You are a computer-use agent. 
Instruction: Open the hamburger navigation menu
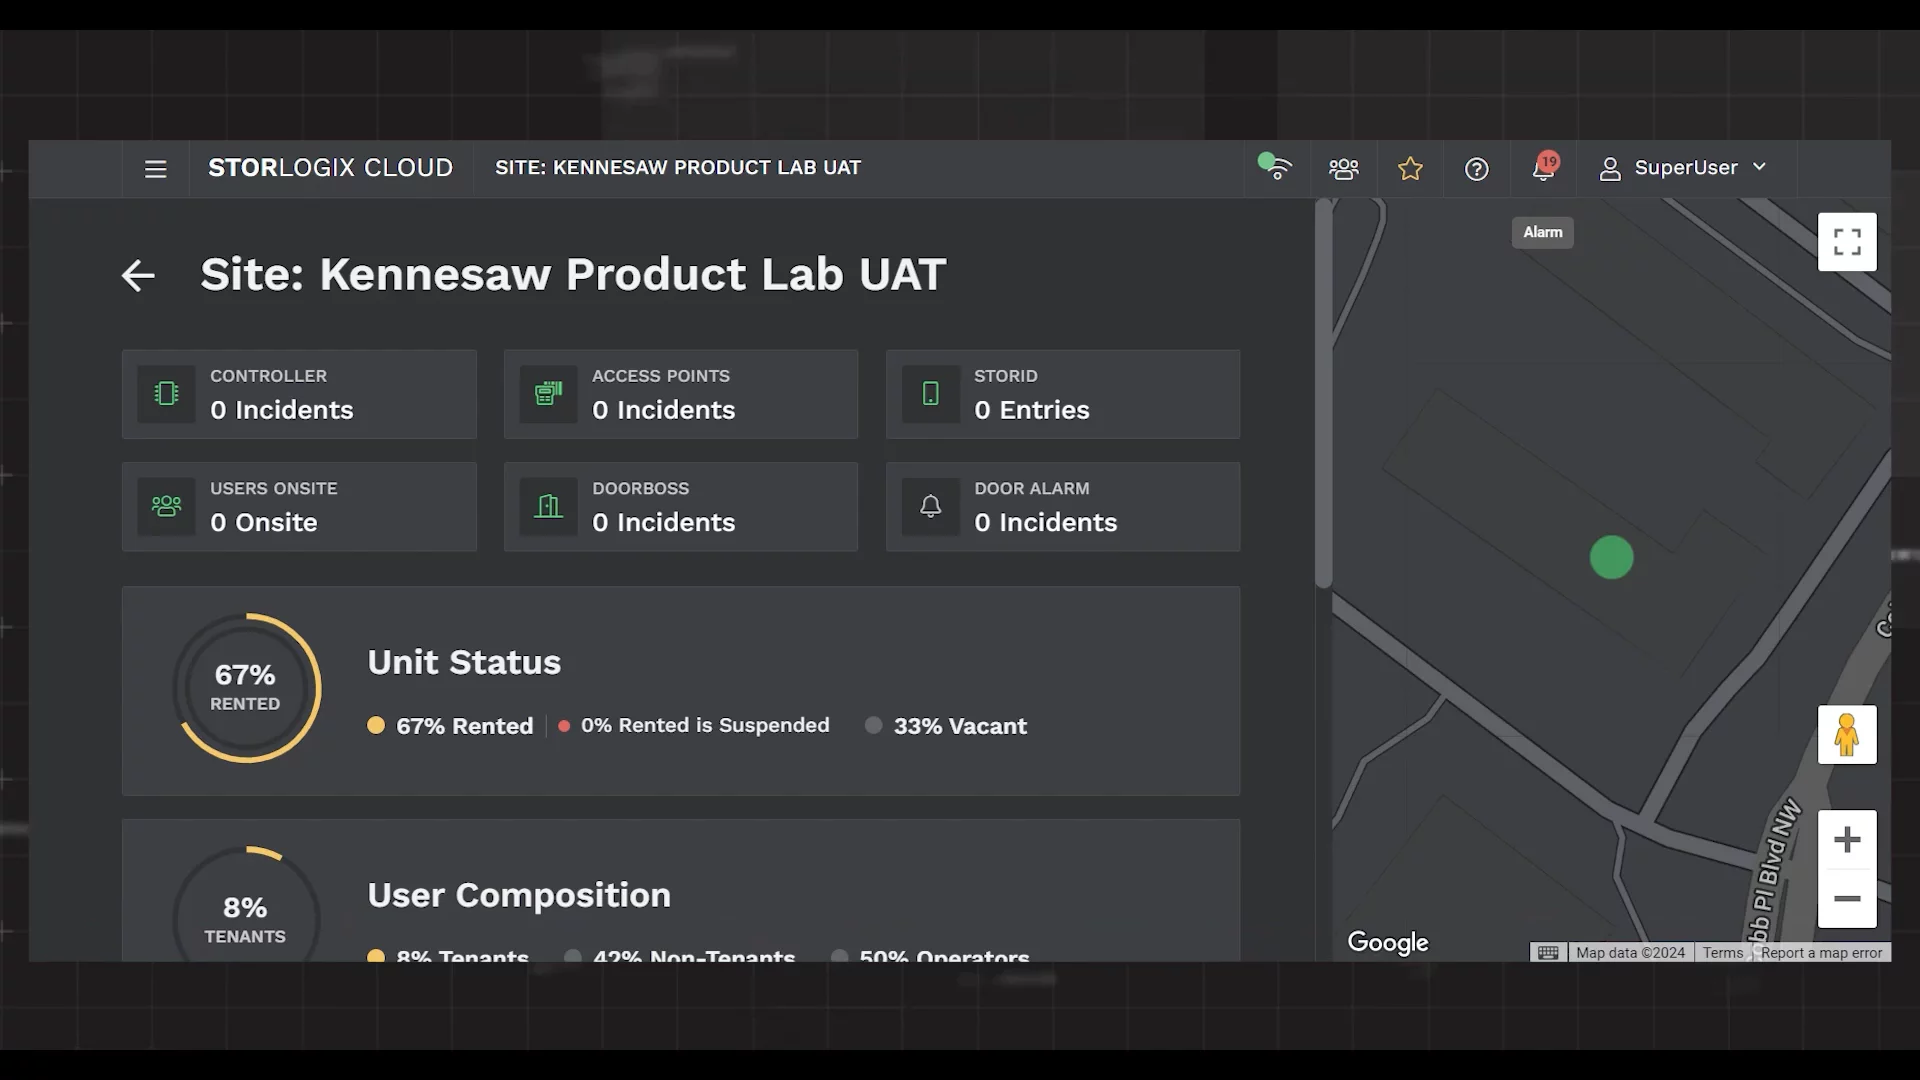pyautogui.click(x=155, y=169)
